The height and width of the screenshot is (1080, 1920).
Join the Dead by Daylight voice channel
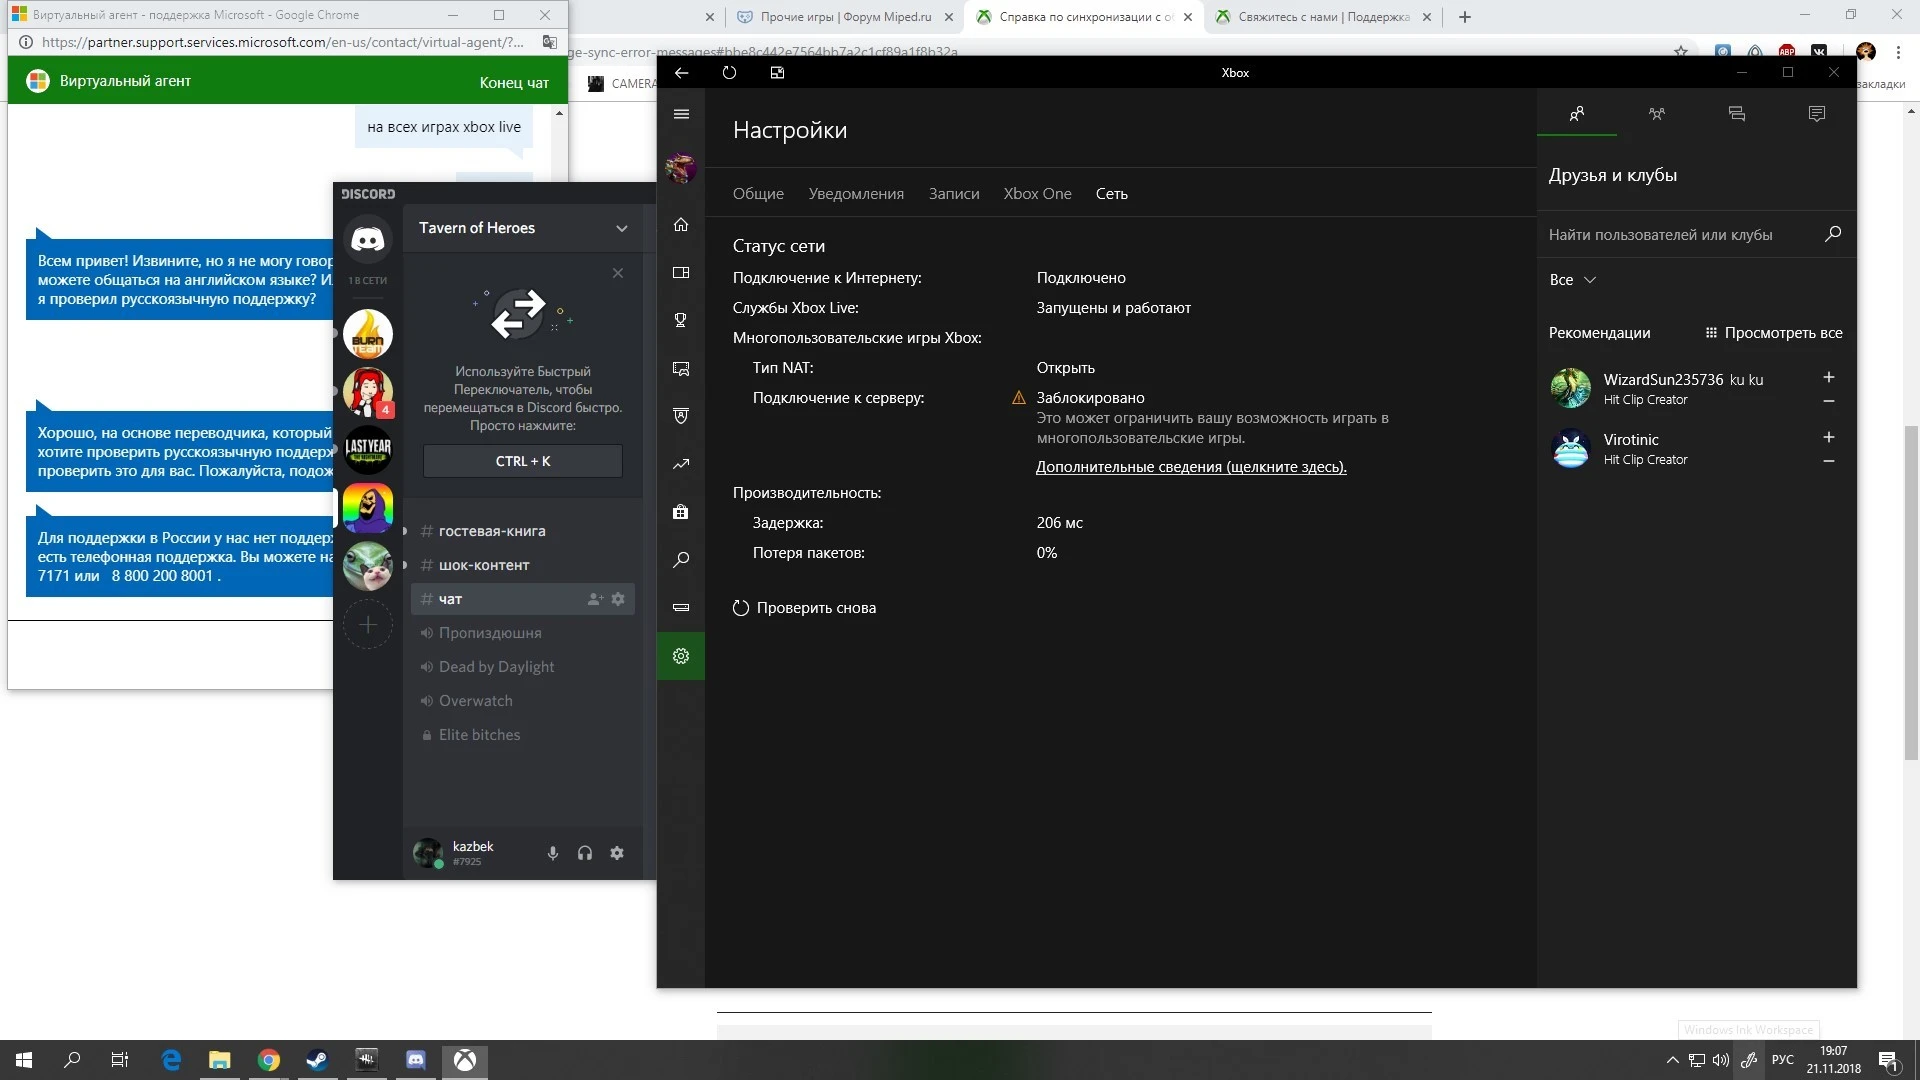(522, 667)
